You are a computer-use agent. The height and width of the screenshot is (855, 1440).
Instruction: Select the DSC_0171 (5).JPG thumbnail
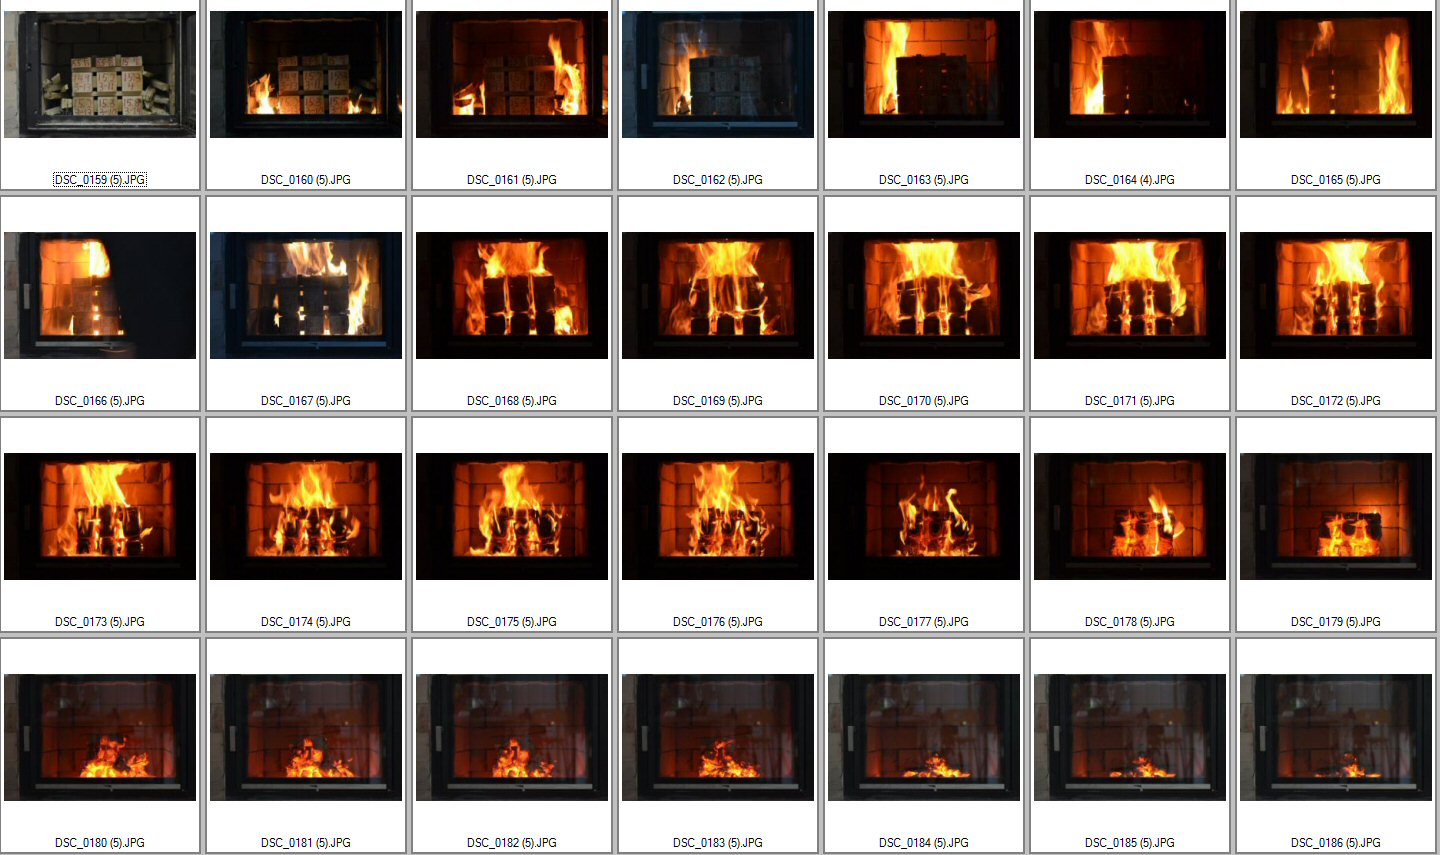pyautogui.click(x=1130, y=296)
